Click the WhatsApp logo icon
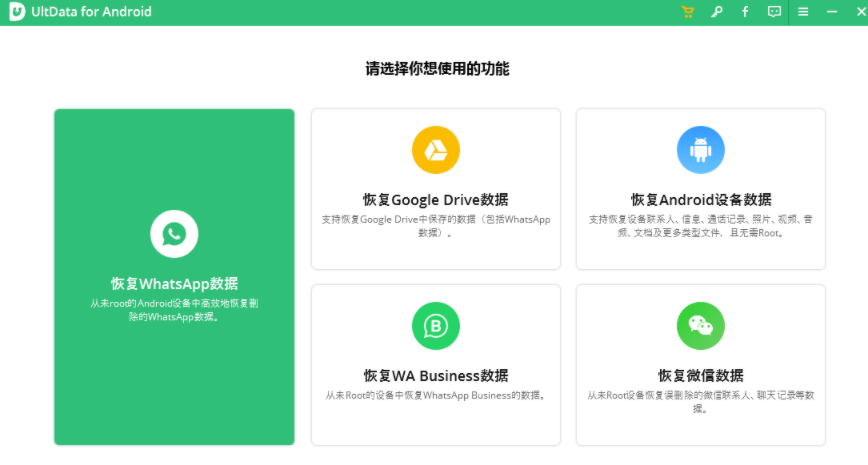The image size is (868, 465). [174, 234]
